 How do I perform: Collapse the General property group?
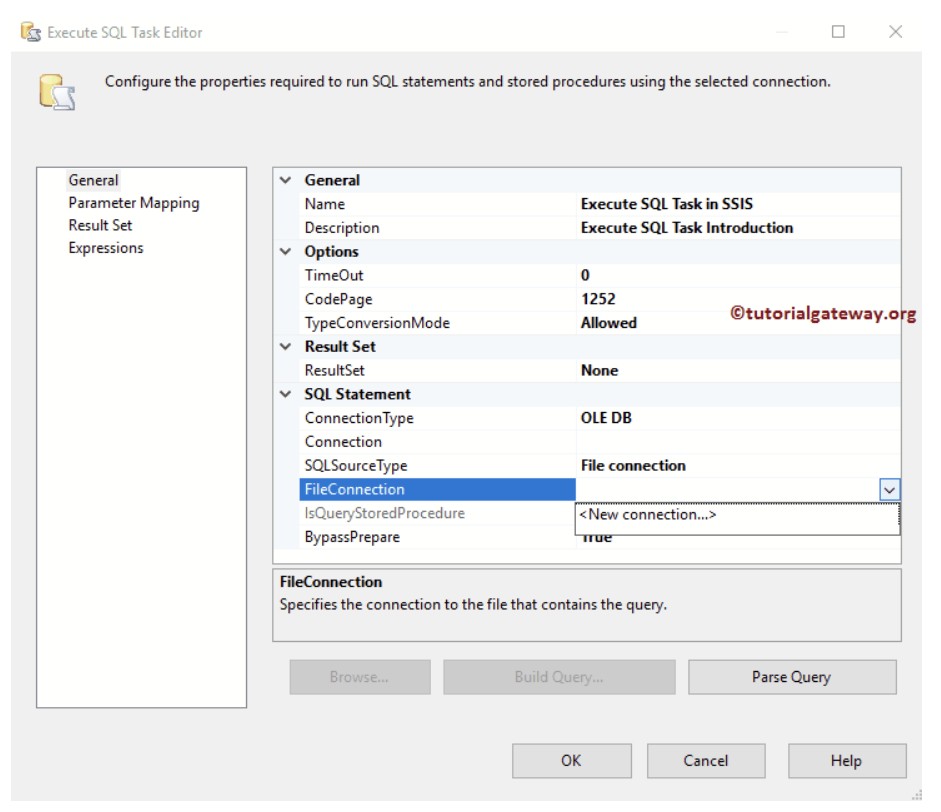point(286,180)
